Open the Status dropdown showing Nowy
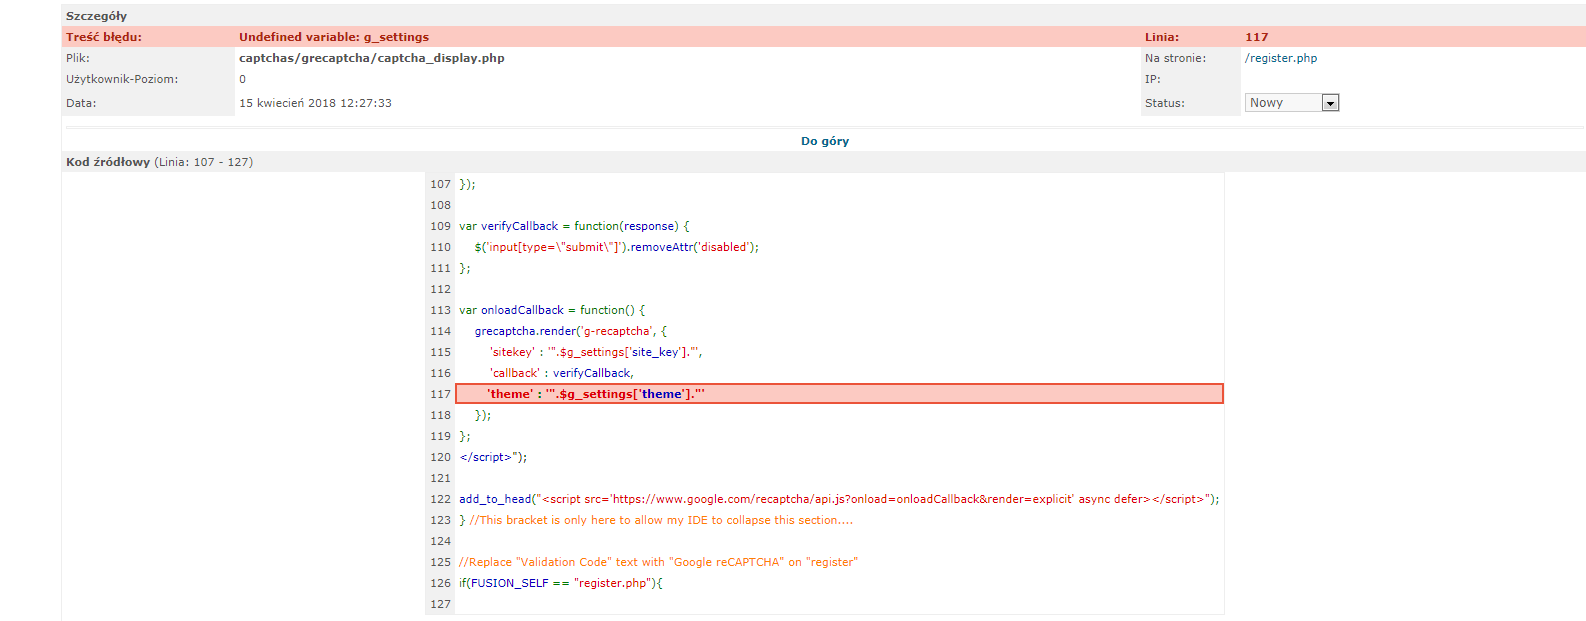Viewport: 1586px width, 621px height. click(x=1291, y=103)
